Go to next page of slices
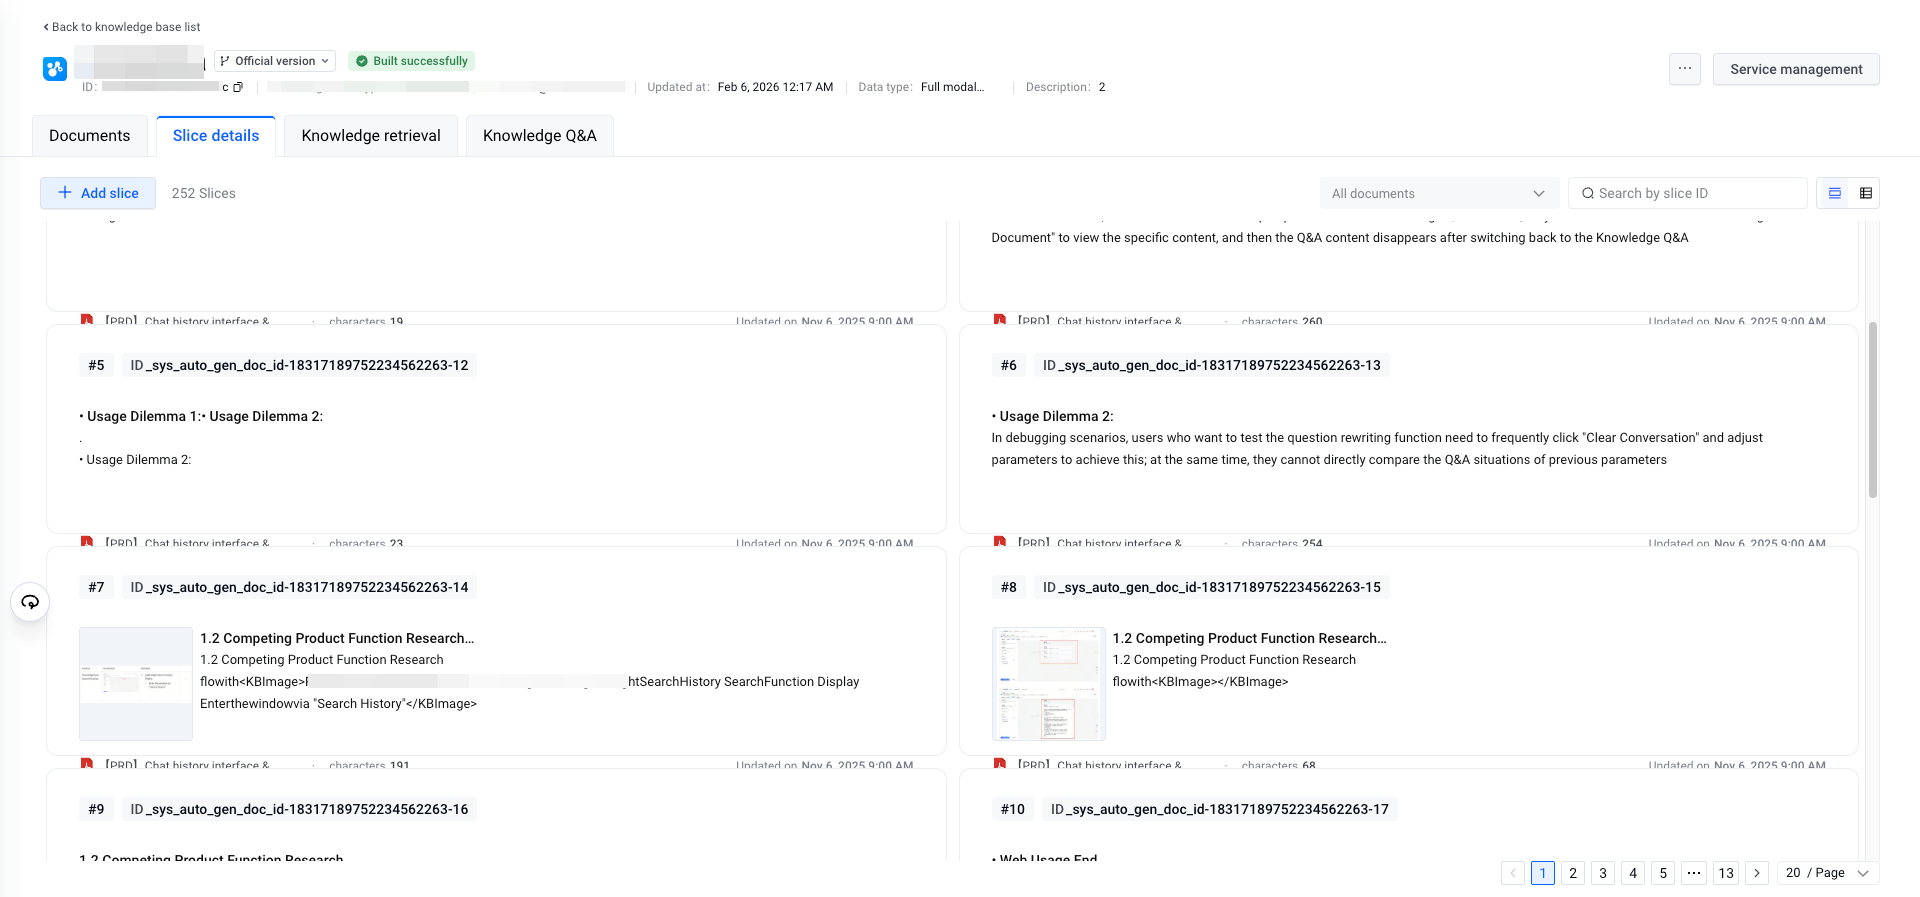 coord(1757,873)
